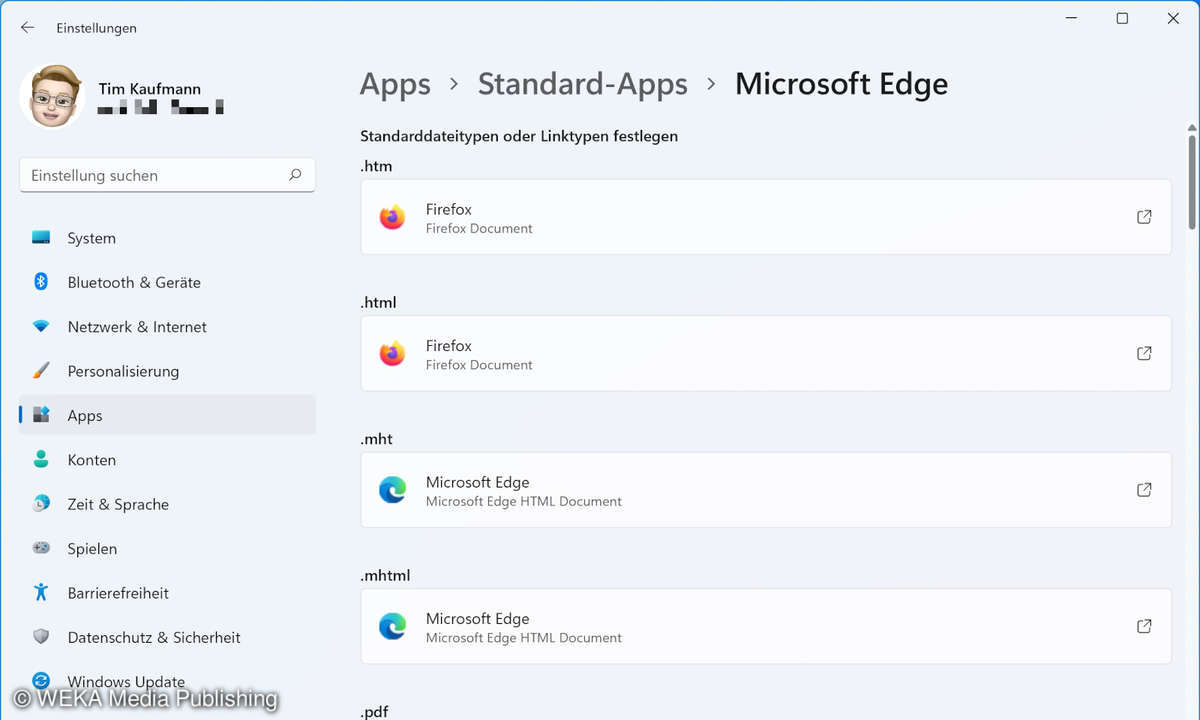Select Netzwerk & Internet in the sidebar
The height and width of the screenshot is (720, 1200).
coord(168,327)
